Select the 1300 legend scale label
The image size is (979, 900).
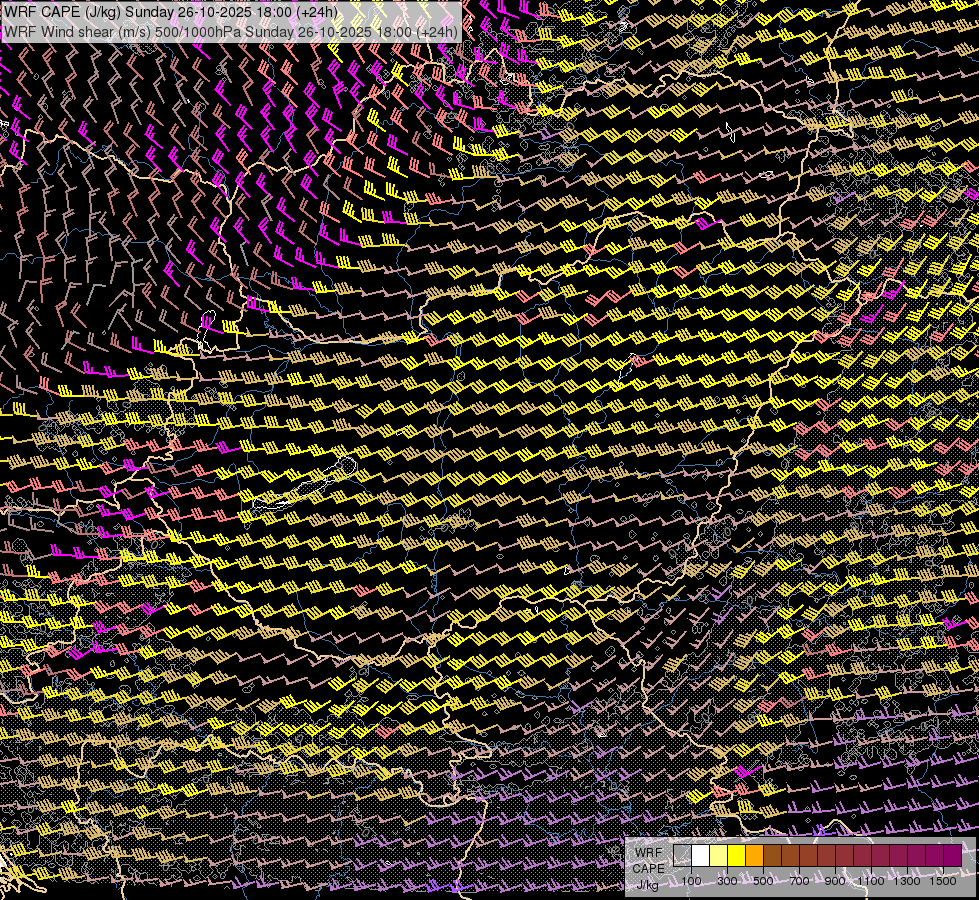pyautogui.click(x=907, y=881)
